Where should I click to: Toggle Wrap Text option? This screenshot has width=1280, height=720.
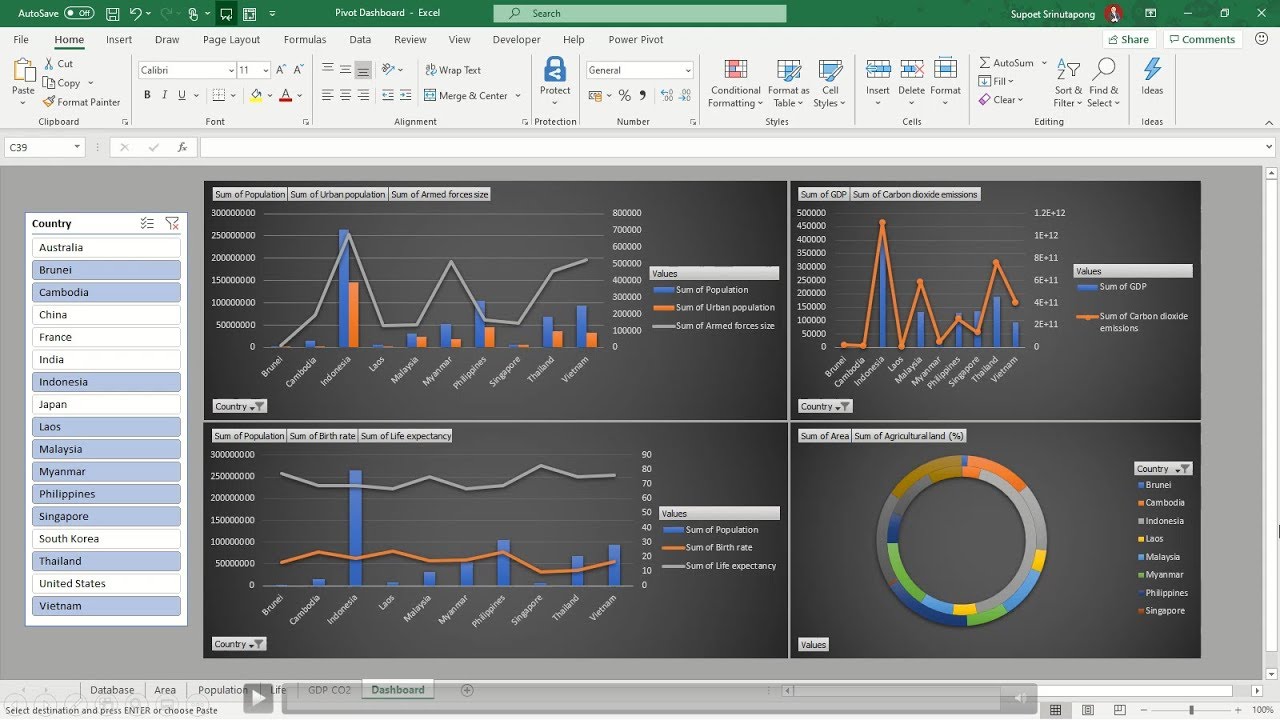click(453, 70)
